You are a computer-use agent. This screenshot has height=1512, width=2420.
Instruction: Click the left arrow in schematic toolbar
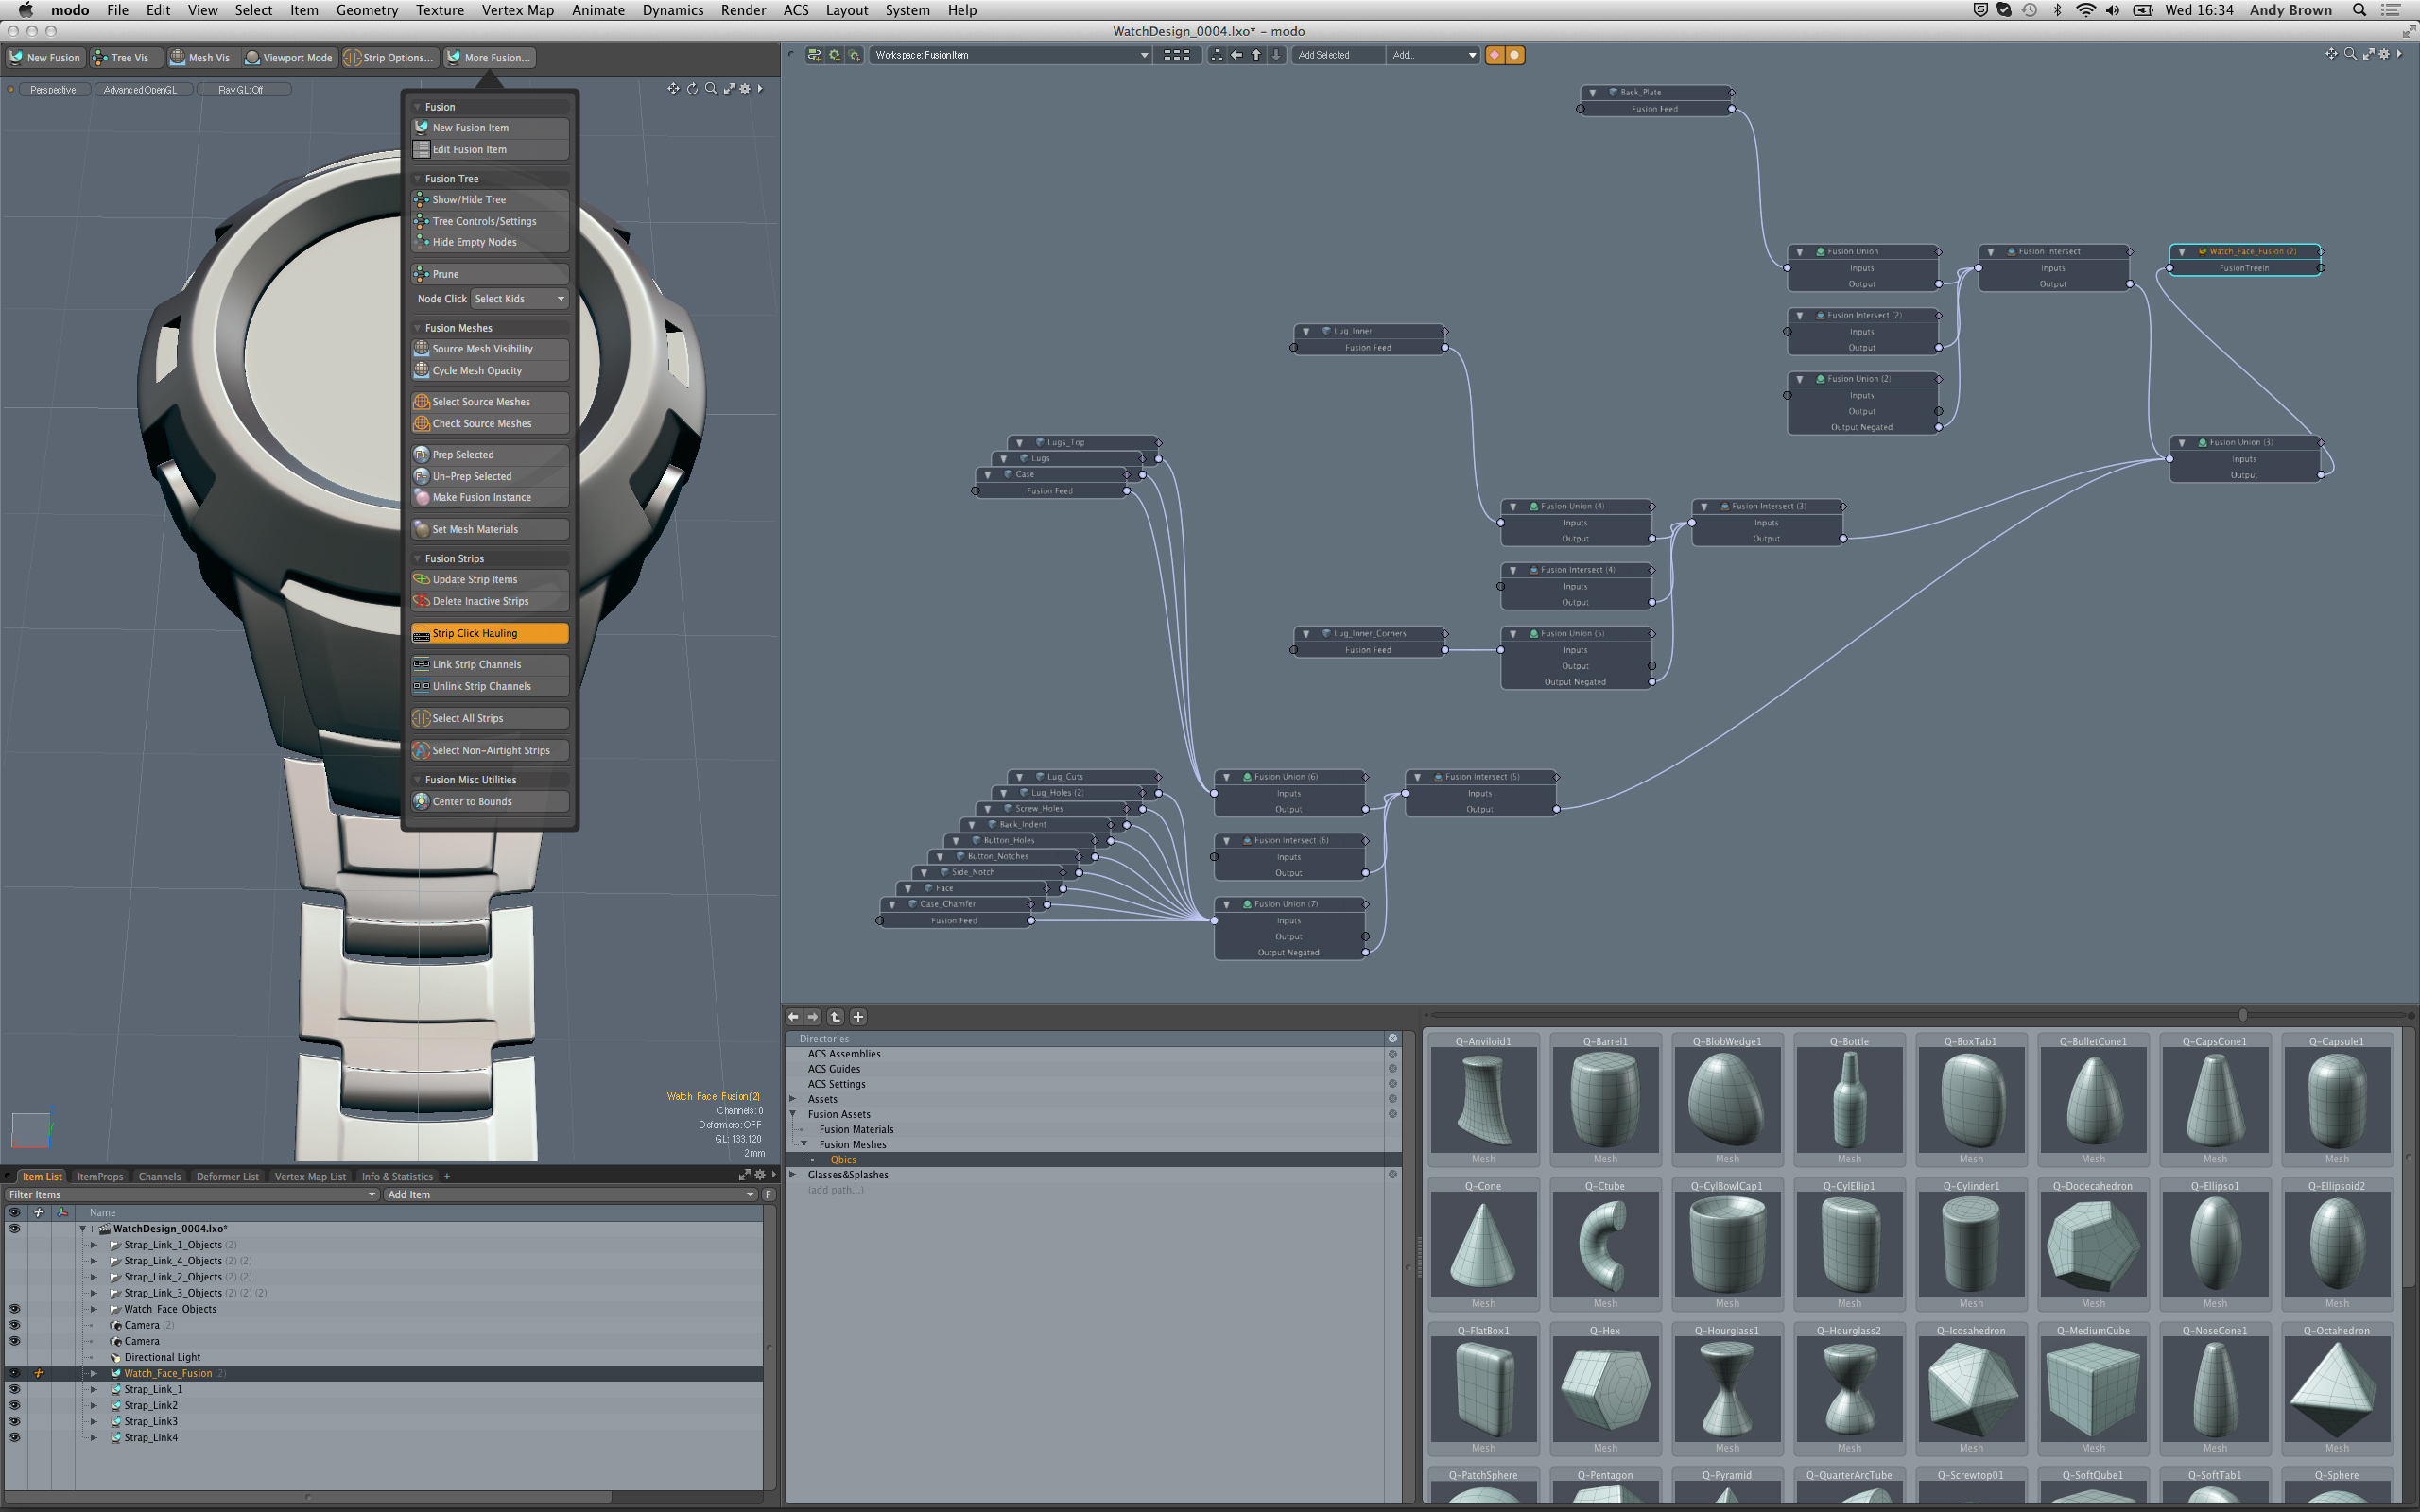tap(1237, 56)
